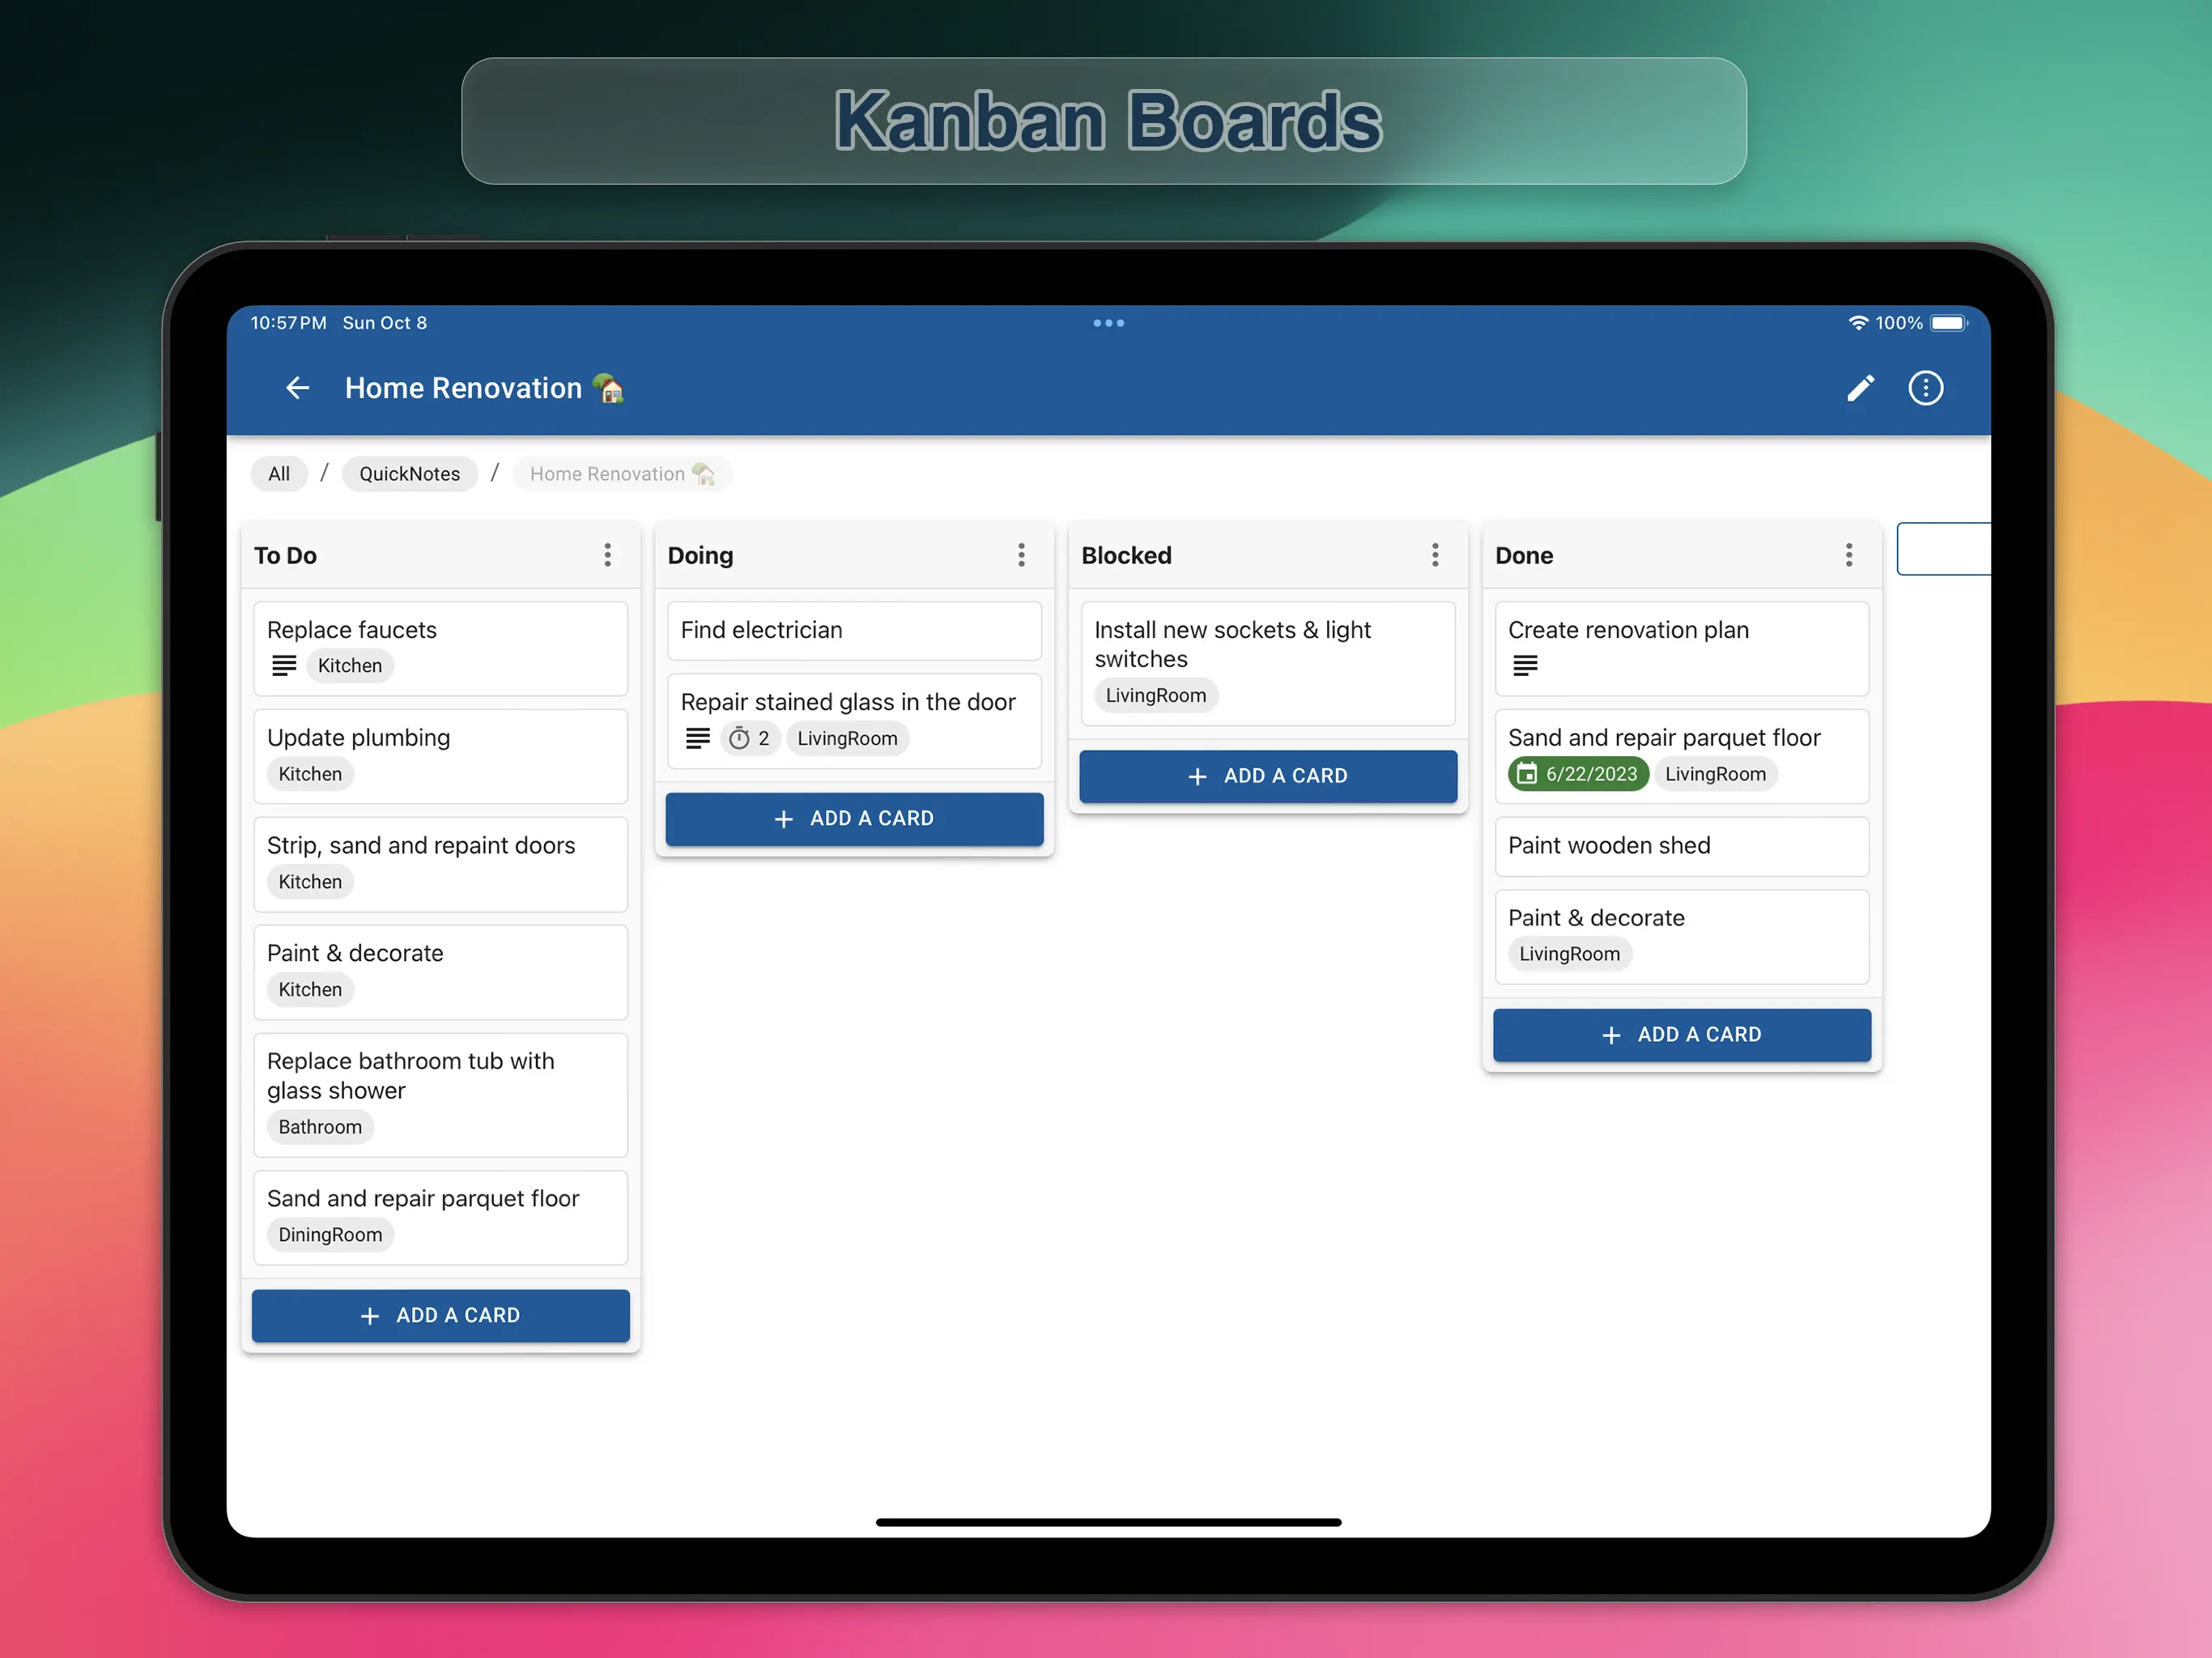The width and height of the screenshot is (2212, 1658).
Task: Select the Bathroom tag chip
Action: pos(320,1127)
